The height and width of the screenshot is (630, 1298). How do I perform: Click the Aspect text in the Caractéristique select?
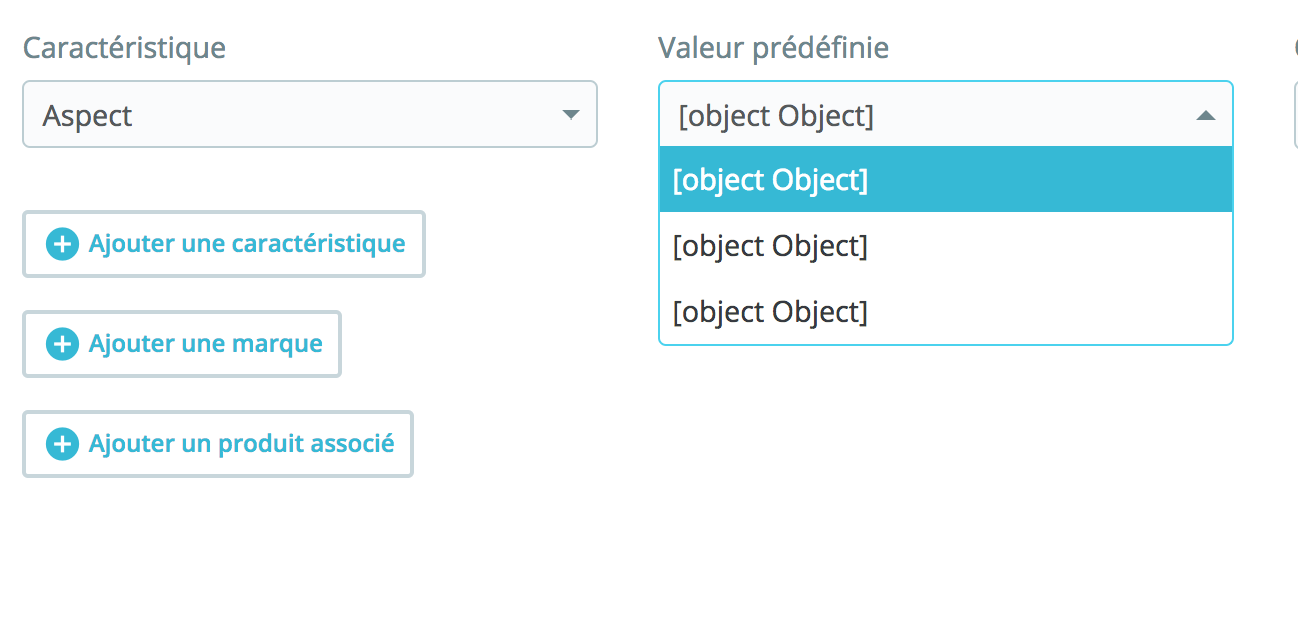tap(88, 116)
